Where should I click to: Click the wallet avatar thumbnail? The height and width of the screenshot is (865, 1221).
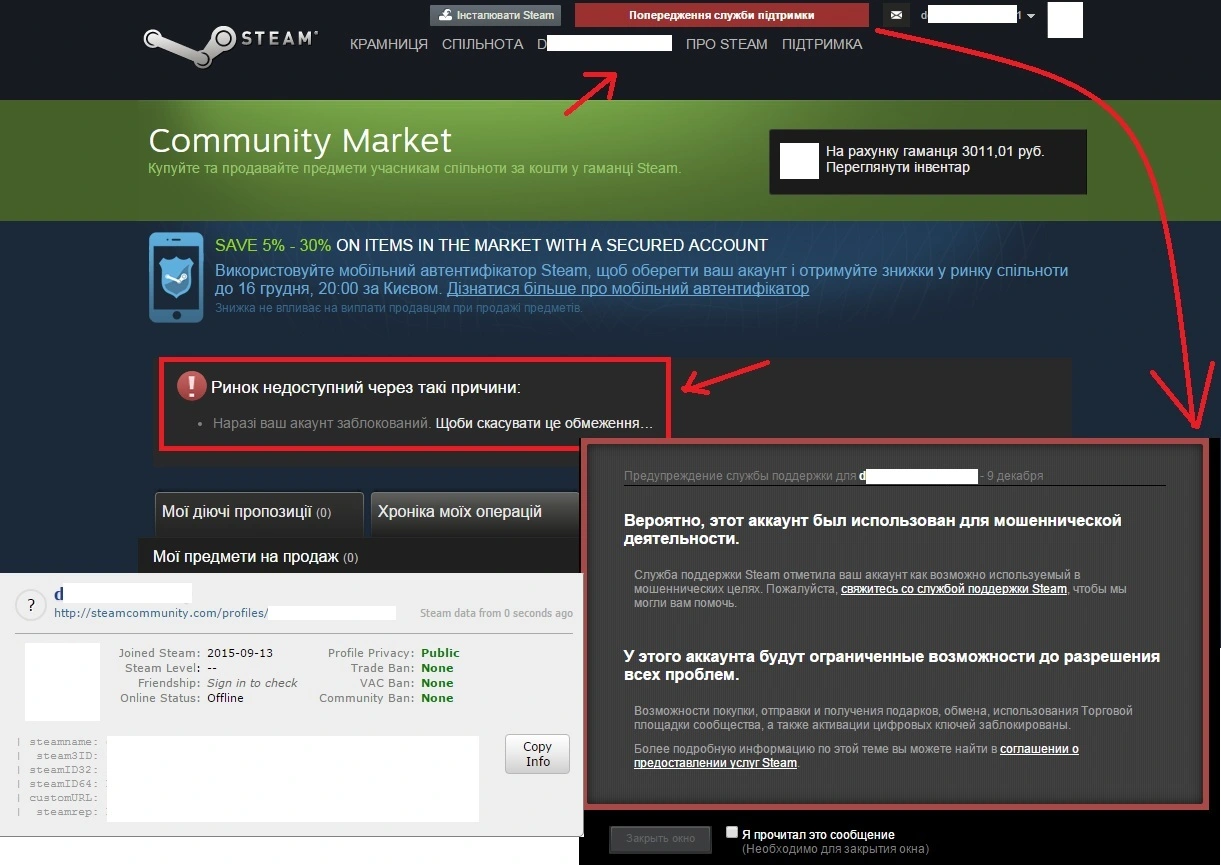pos(799,160)
